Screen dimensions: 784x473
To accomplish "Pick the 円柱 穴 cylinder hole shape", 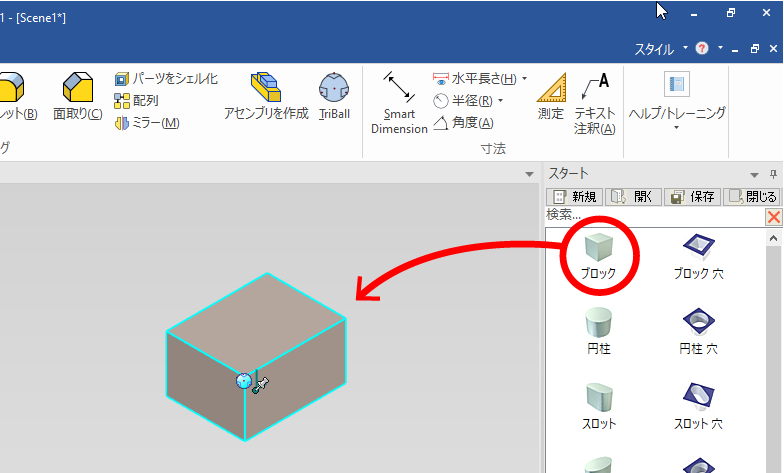I will pyautogui.click(x=698, y=331).
